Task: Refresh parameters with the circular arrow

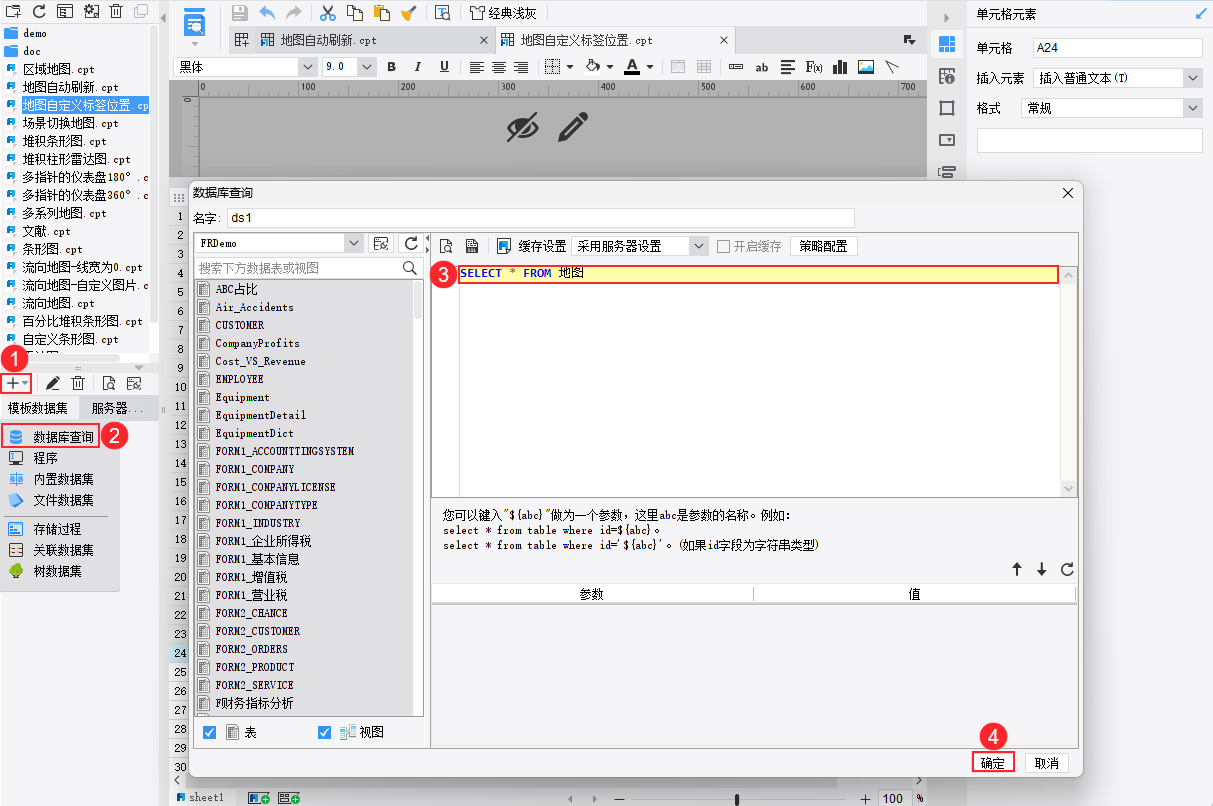Action: (1067, 569)
